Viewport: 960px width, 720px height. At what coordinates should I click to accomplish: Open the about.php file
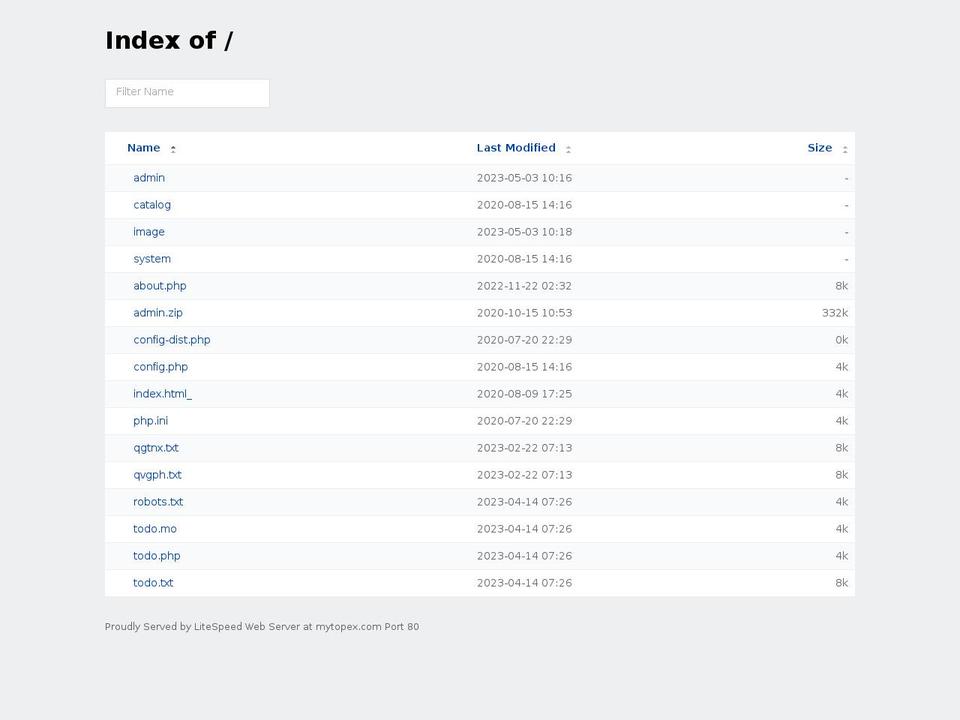[160, 285]
